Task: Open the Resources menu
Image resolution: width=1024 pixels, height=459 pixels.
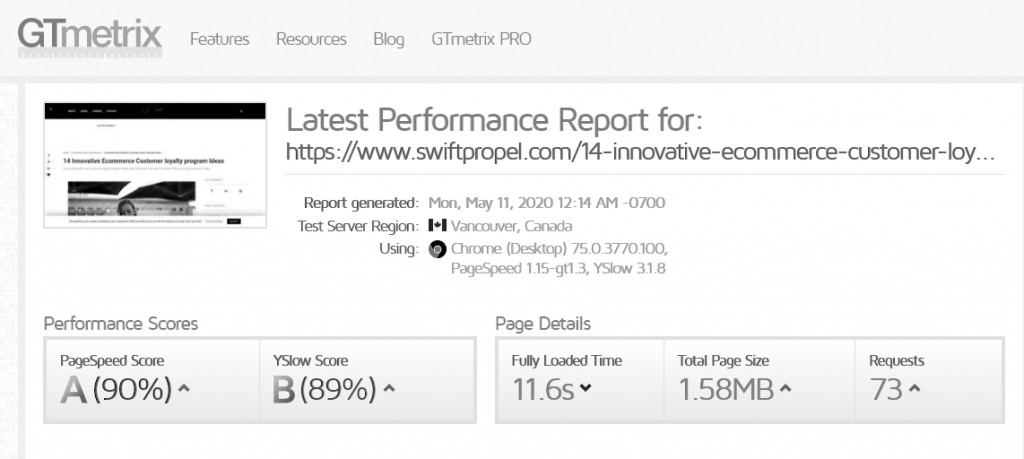Action: pos(311,39)
